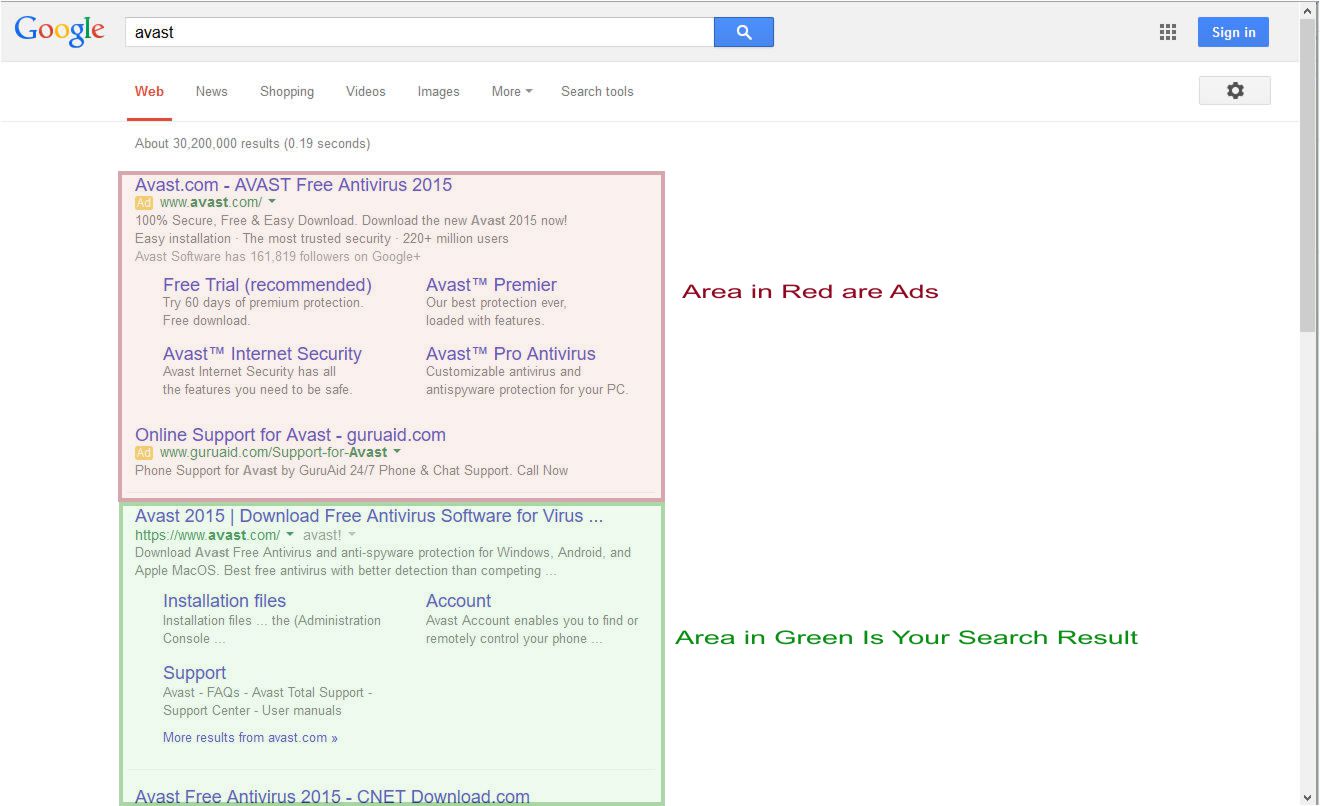Click the Sign in button
This screenshot has width=1320, height=806.
[1233, 32]
